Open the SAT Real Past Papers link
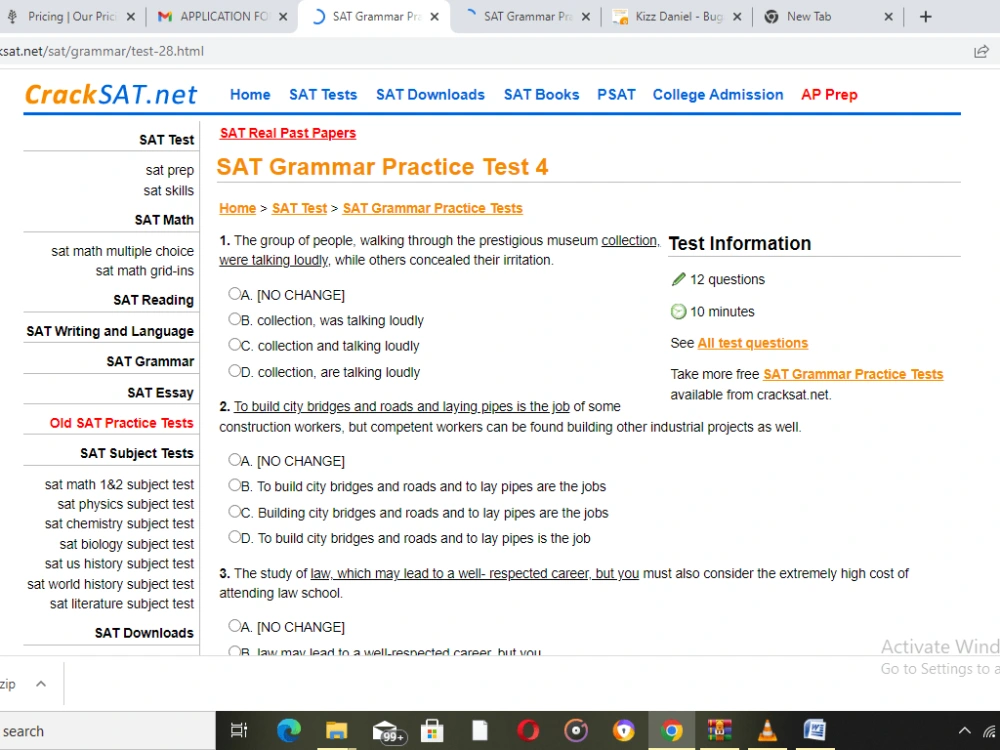This screenshot has height=750, width=1000. pos(288,133)
